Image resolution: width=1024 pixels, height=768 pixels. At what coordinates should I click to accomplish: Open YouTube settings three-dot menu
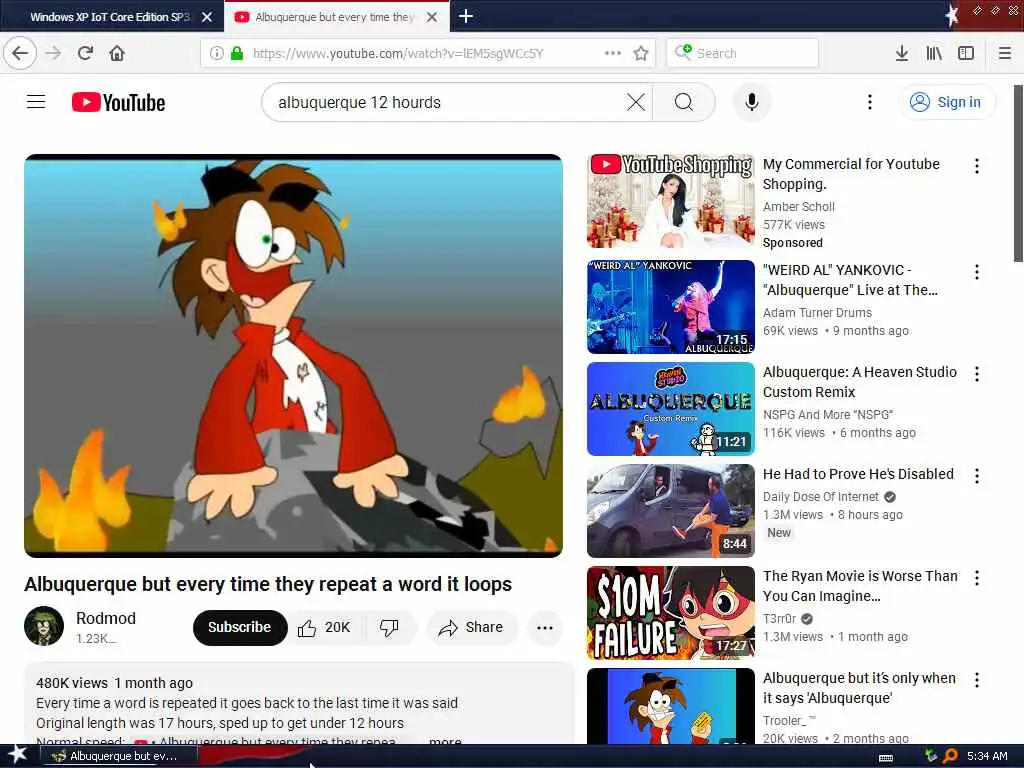coord(869,102)
